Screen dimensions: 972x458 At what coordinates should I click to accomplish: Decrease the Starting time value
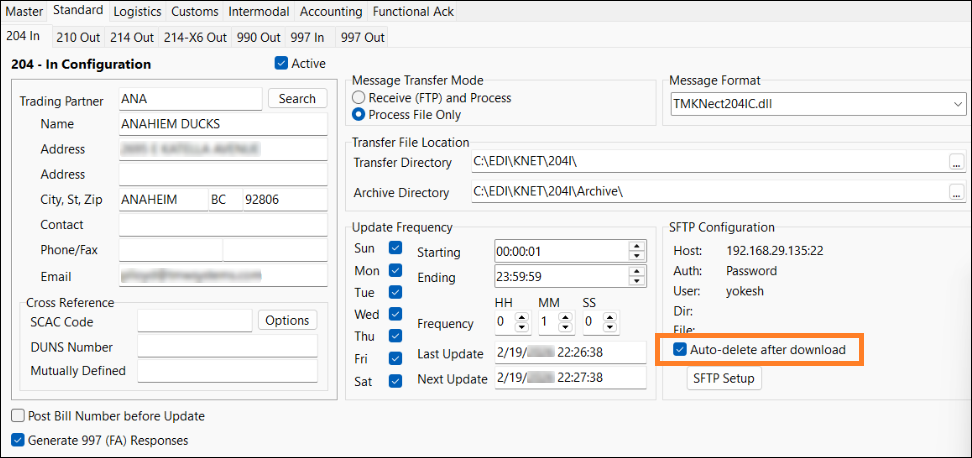coord(637,257)
